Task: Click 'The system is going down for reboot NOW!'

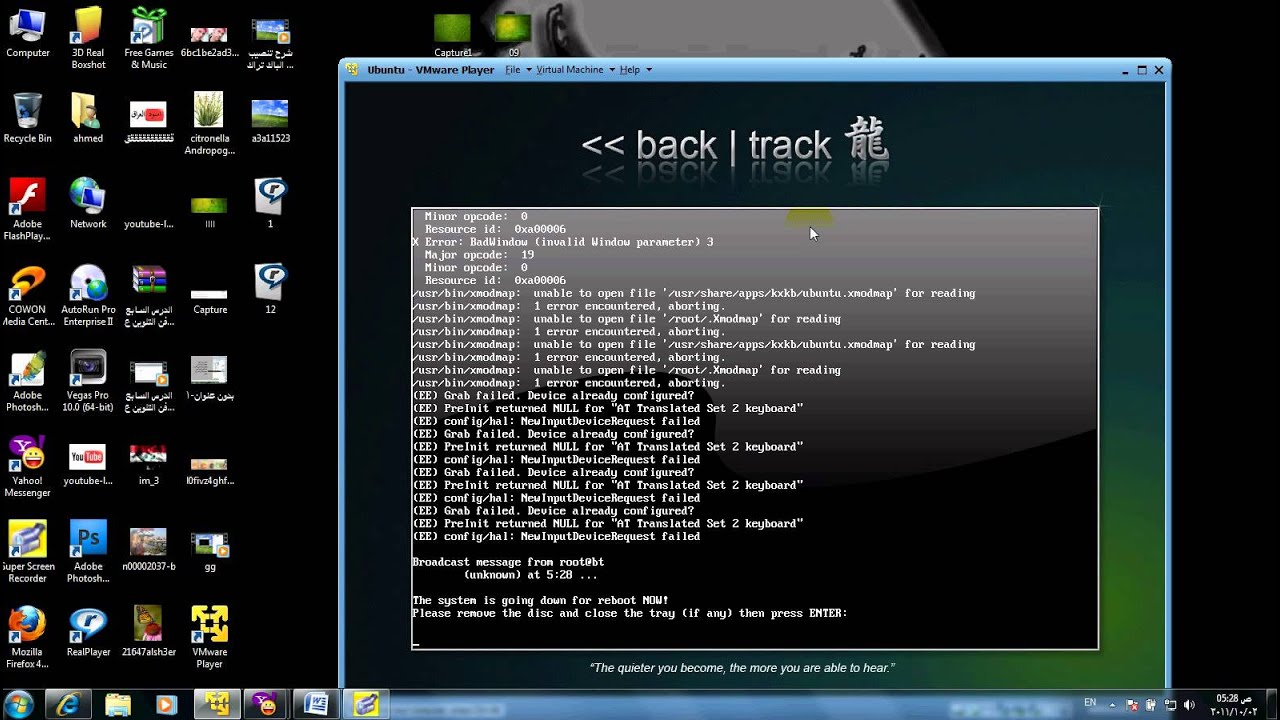Action: (x=540, y=600)
